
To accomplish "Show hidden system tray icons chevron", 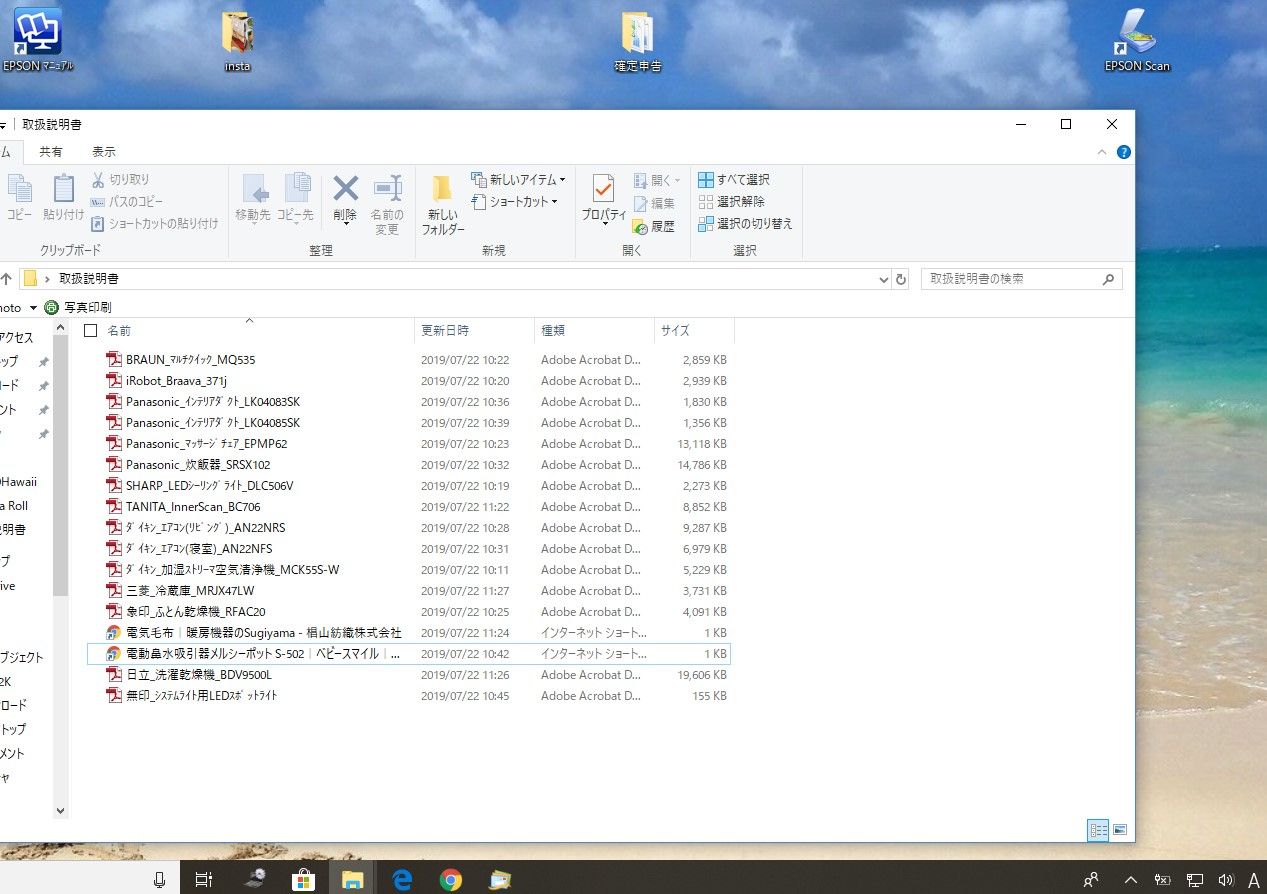I will pos(1130,880).
